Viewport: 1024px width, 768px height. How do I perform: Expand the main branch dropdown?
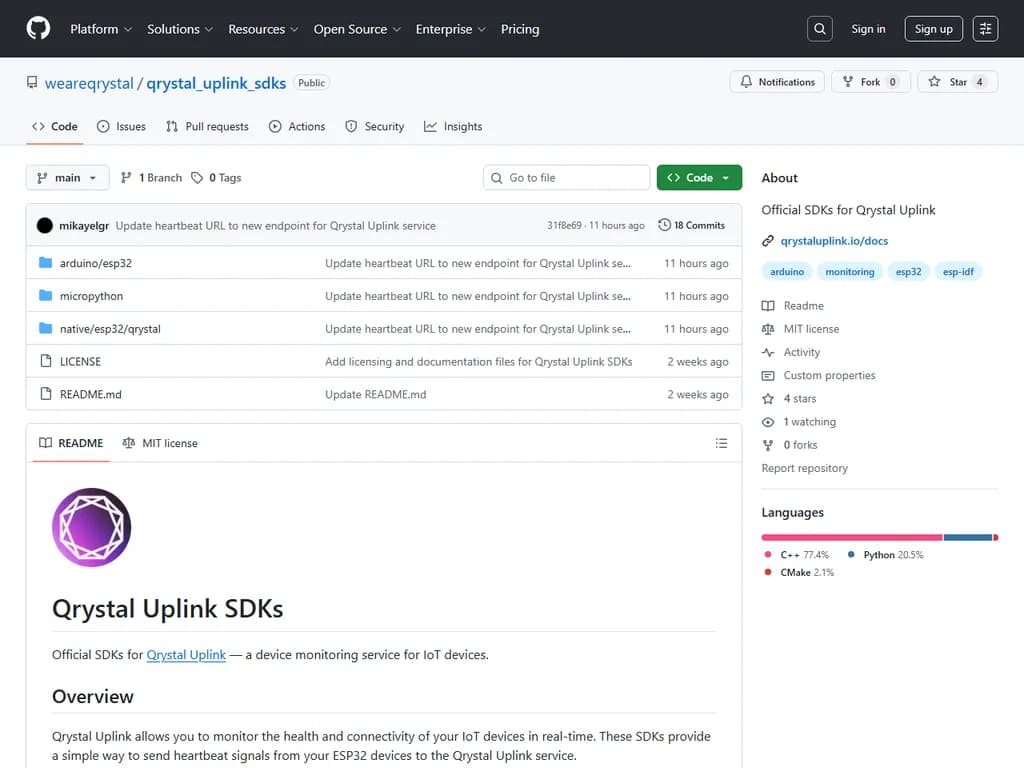pos(67,178)
